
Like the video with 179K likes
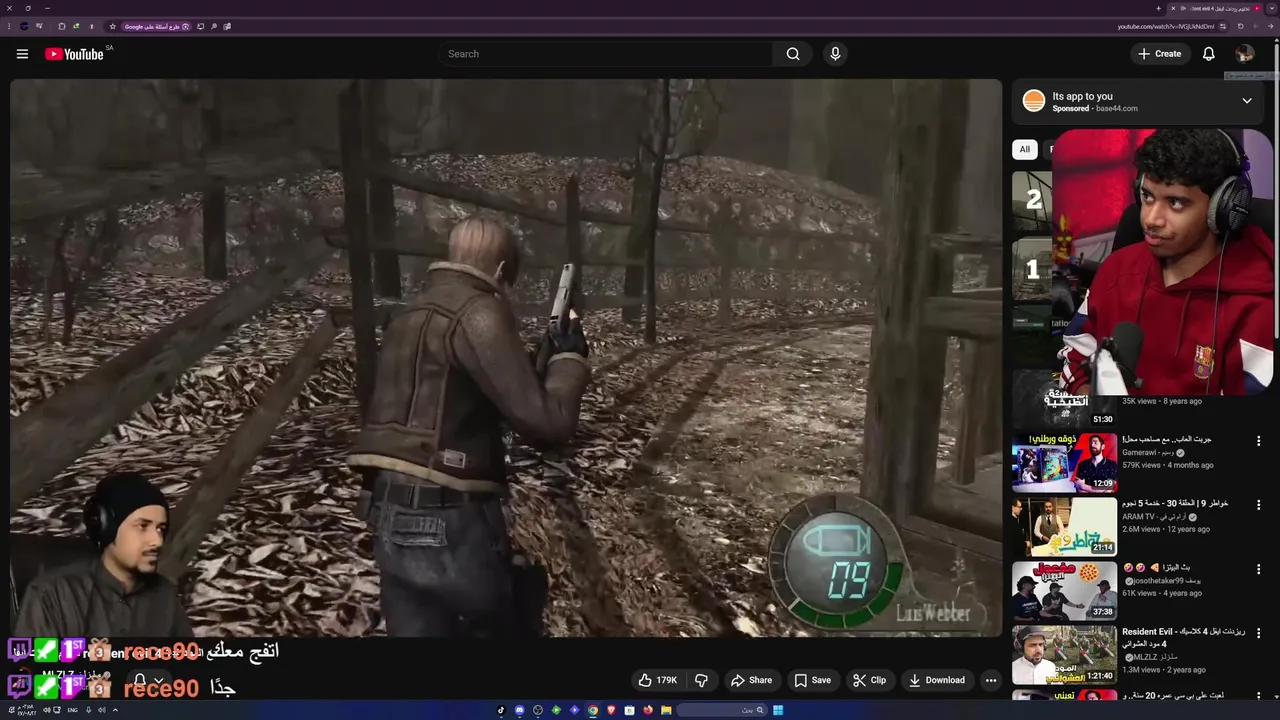[658, 680]
